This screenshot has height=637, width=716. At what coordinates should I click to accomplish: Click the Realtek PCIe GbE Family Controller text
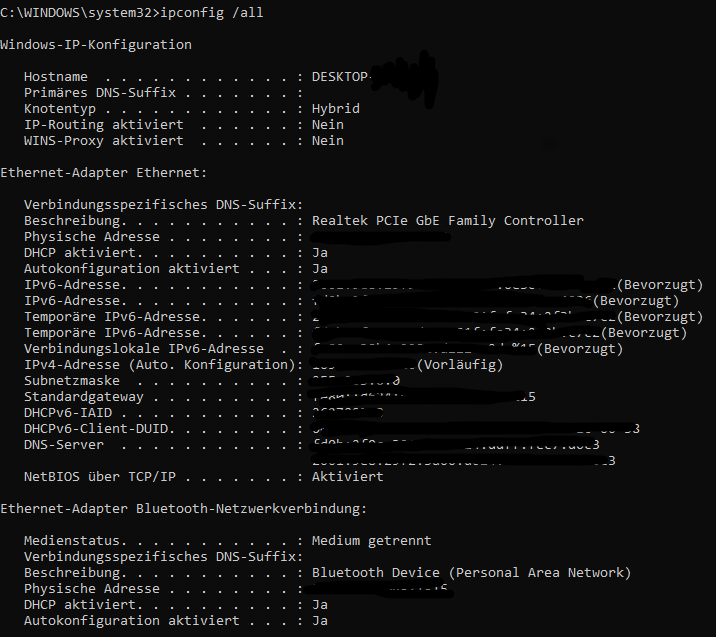click(448, 221)
